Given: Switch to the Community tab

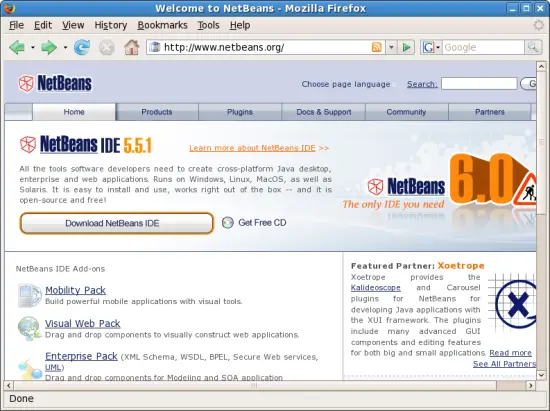Looking at the screenshot, I should 406,112.
